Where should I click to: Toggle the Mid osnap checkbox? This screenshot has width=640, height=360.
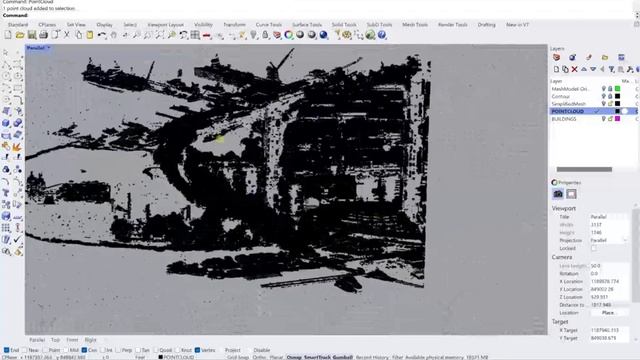click(66, 350)
